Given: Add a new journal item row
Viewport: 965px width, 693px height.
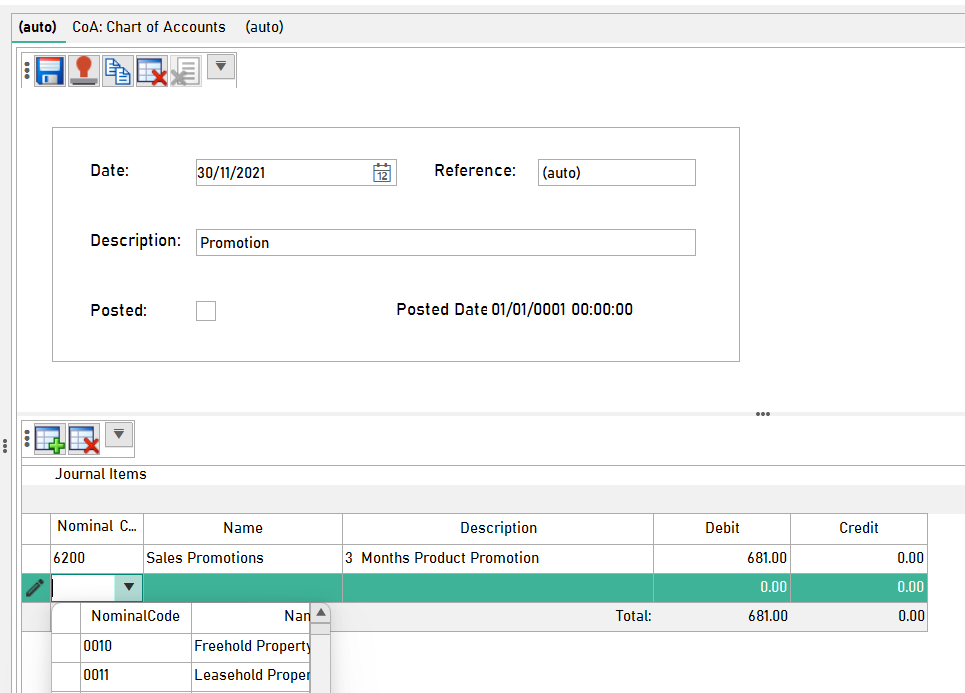Looking at the screenshot, I should point(47,438).
